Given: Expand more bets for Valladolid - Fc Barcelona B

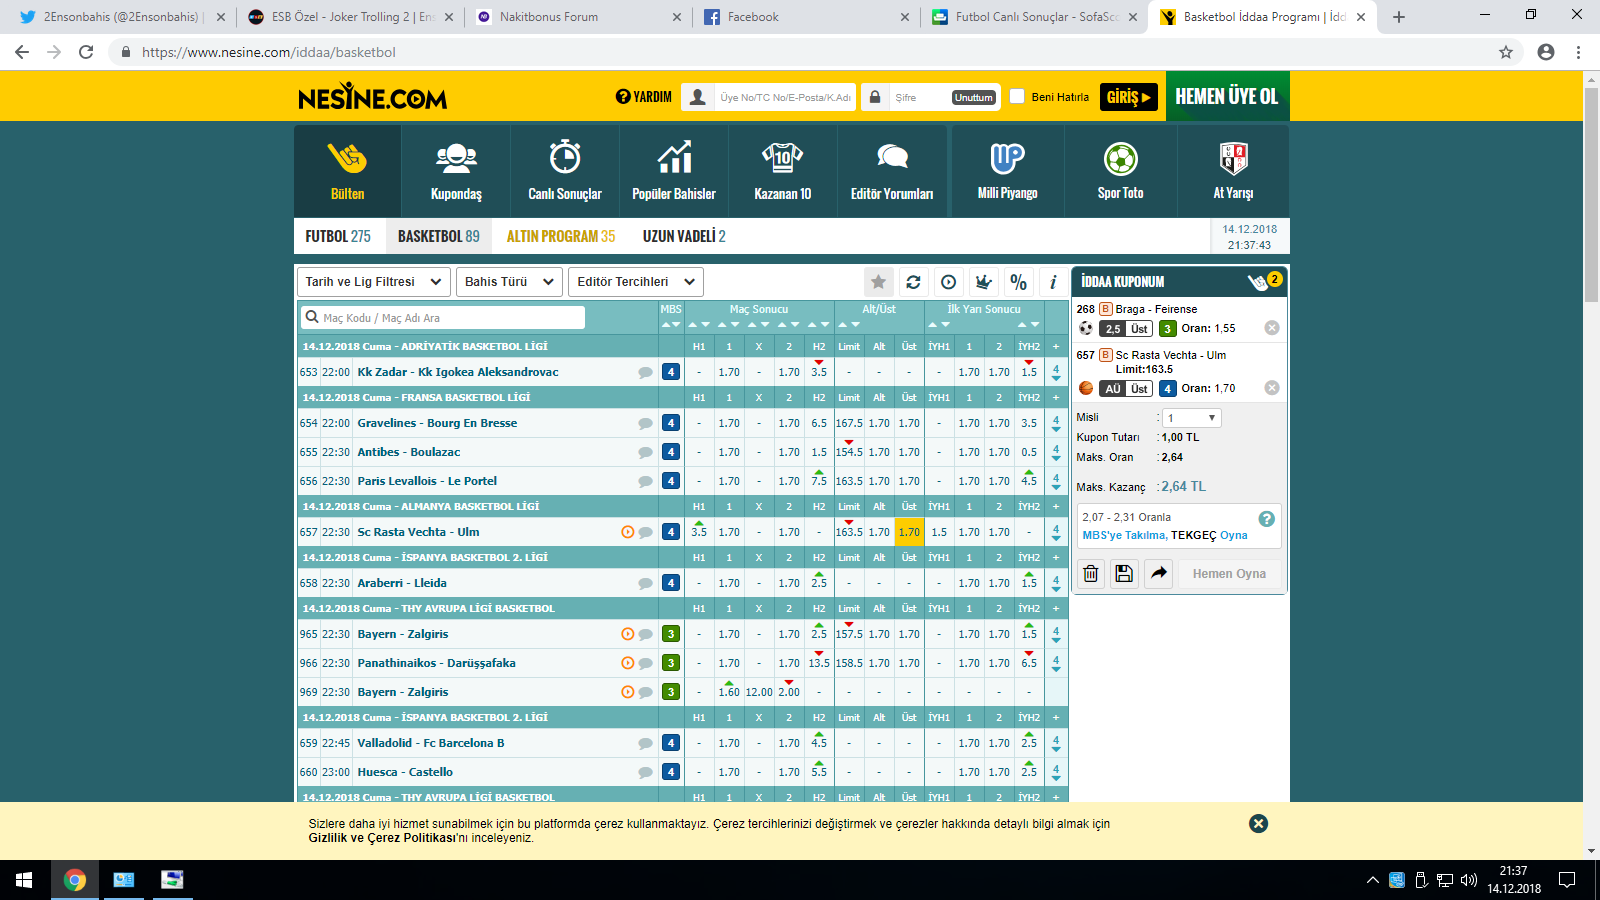Looking at the screenshot, I should (x=1056, y=743).
